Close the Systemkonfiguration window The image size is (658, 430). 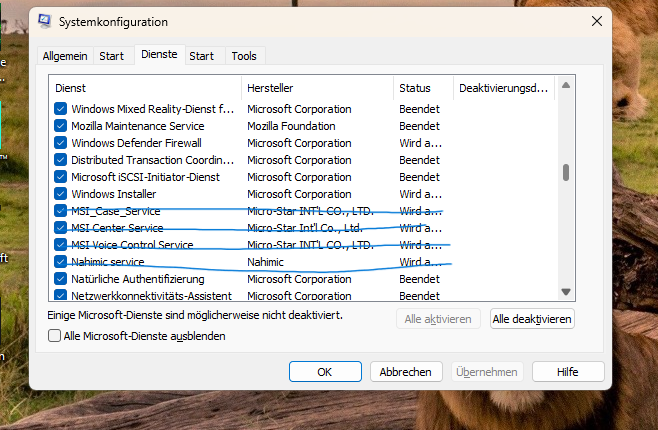(x=597, y=21)
